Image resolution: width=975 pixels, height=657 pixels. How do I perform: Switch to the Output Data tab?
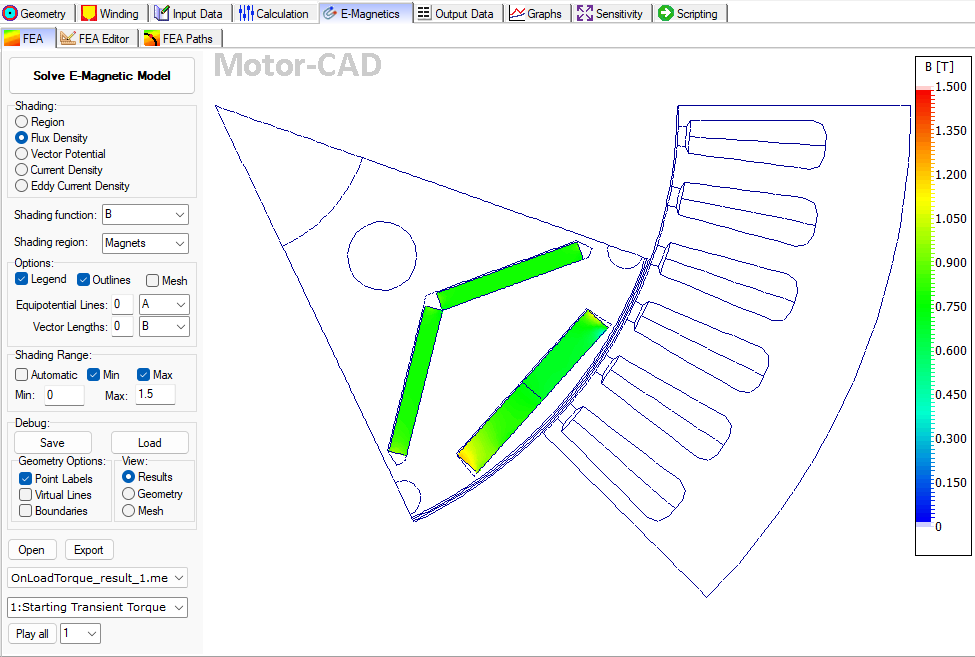click(x=457, y=13)
